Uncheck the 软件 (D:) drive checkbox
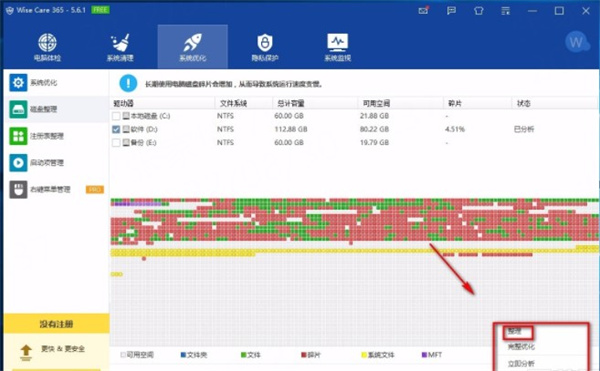The height and width of the screenshot is (371, 600). coord(116,129)
